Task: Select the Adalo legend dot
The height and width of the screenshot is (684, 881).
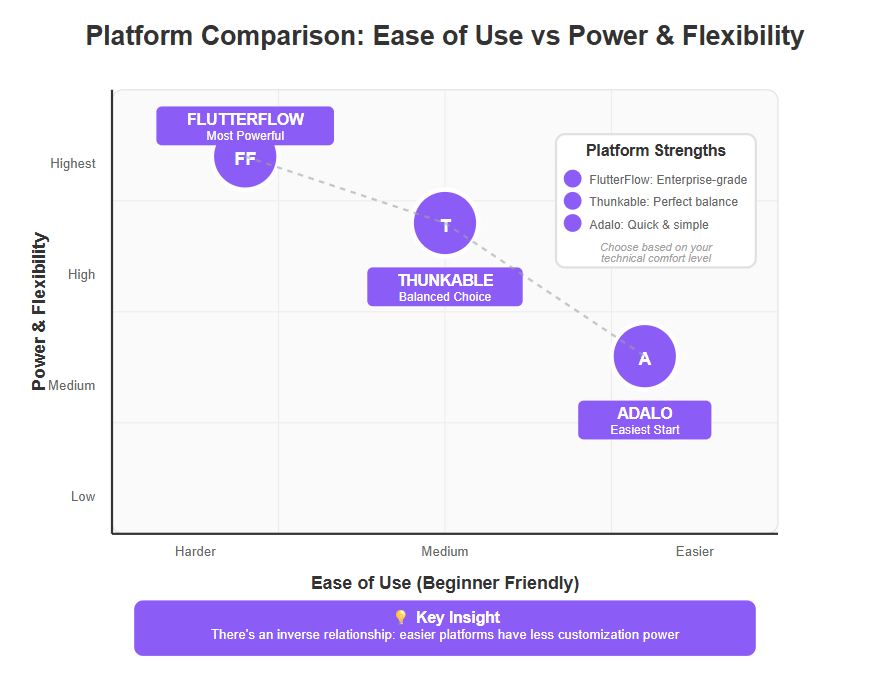Action: (573, 223)
